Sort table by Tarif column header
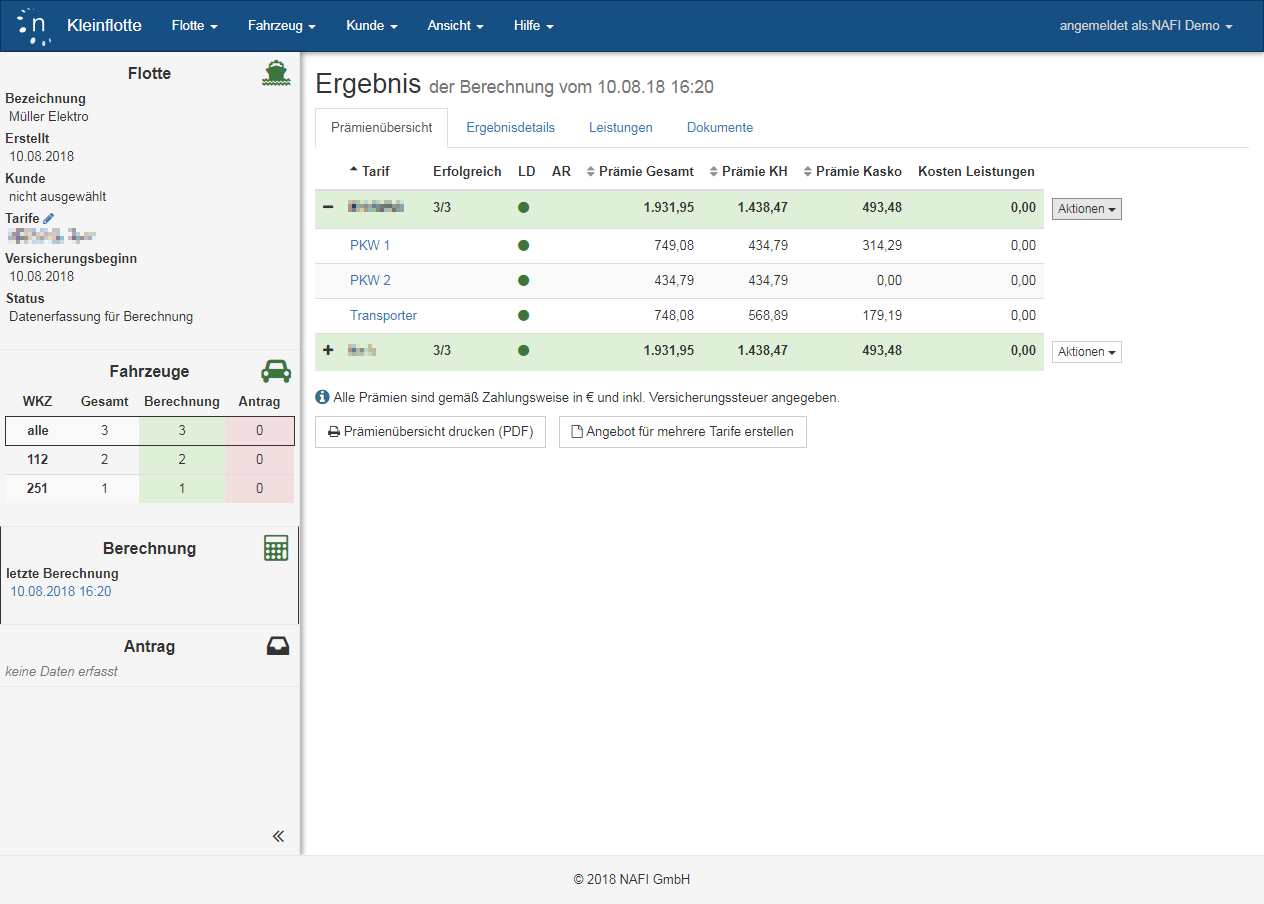 click(370, 171)
